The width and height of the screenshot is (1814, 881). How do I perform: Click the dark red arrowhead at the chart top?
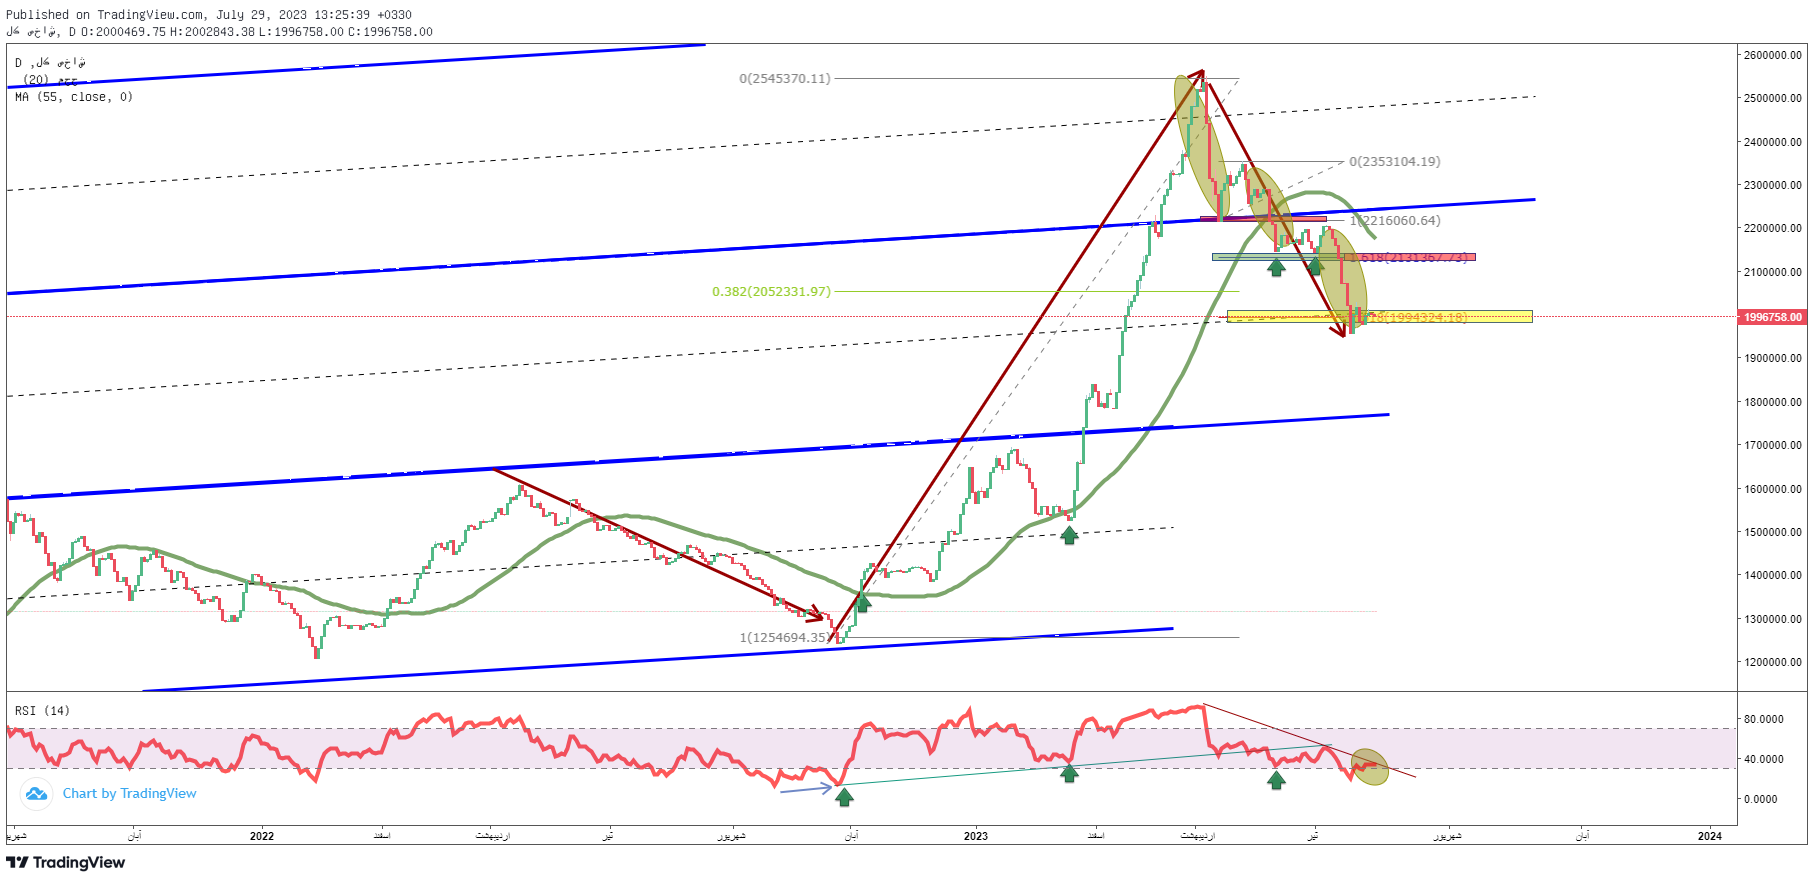(1197, 74)
